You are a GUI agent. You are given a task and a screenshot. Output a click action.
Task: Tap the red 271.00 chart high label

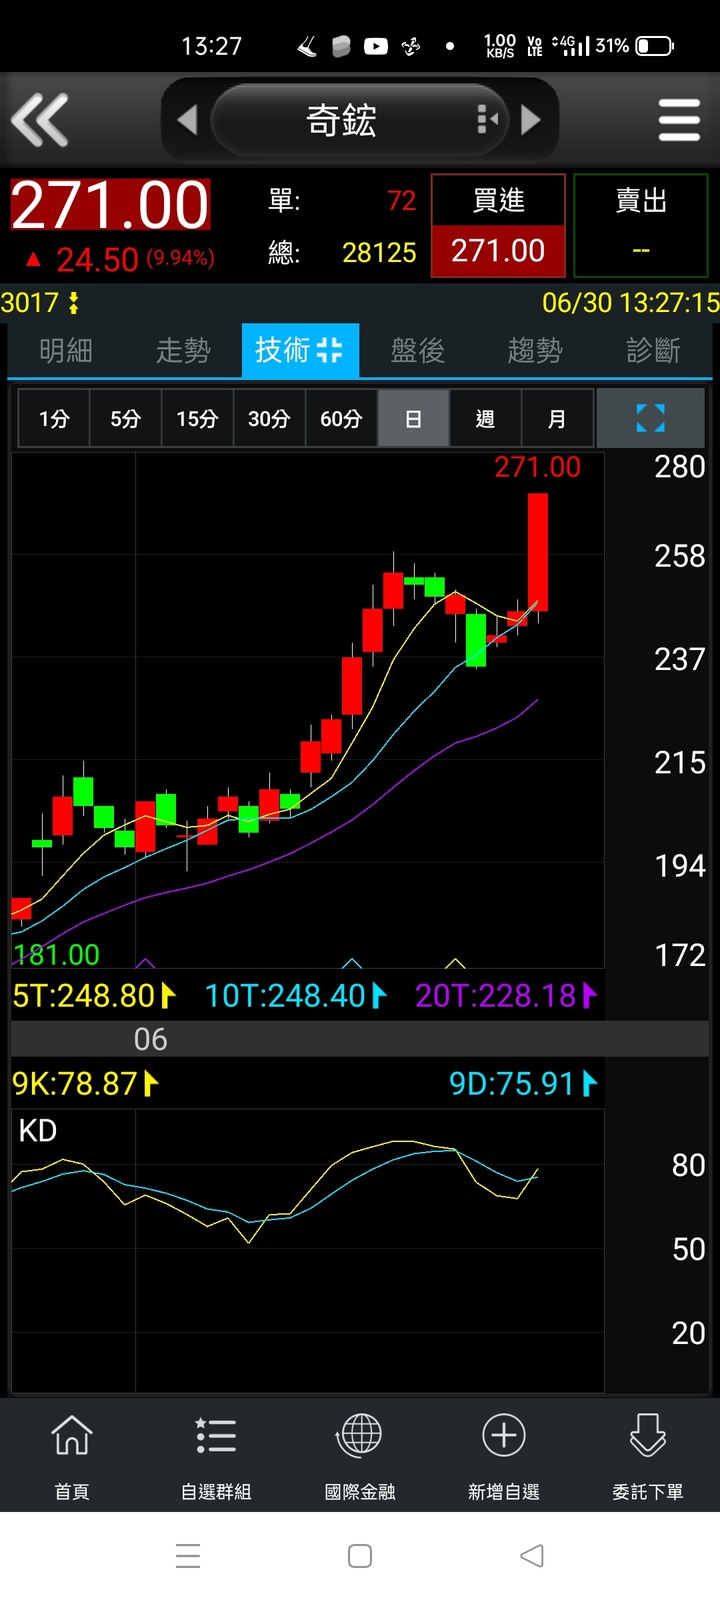click(538, 467)
